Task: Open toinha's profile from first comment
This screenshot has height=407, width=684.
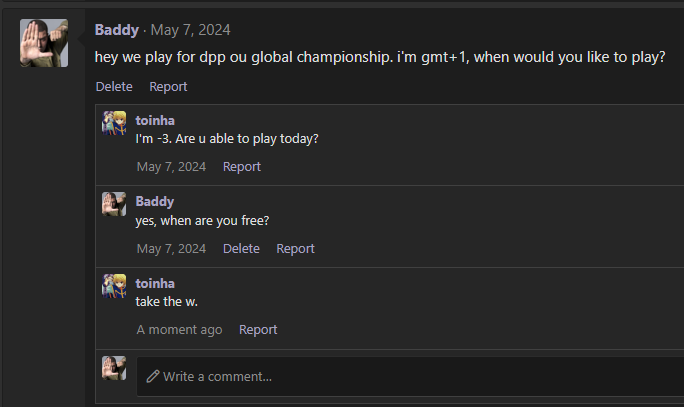Action: 155,120
